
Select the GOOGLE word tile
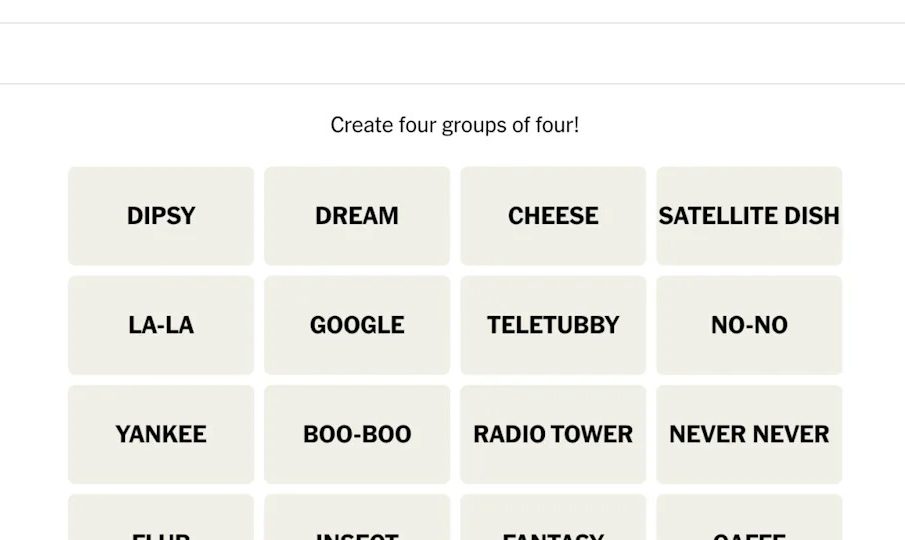pos(357,325)
